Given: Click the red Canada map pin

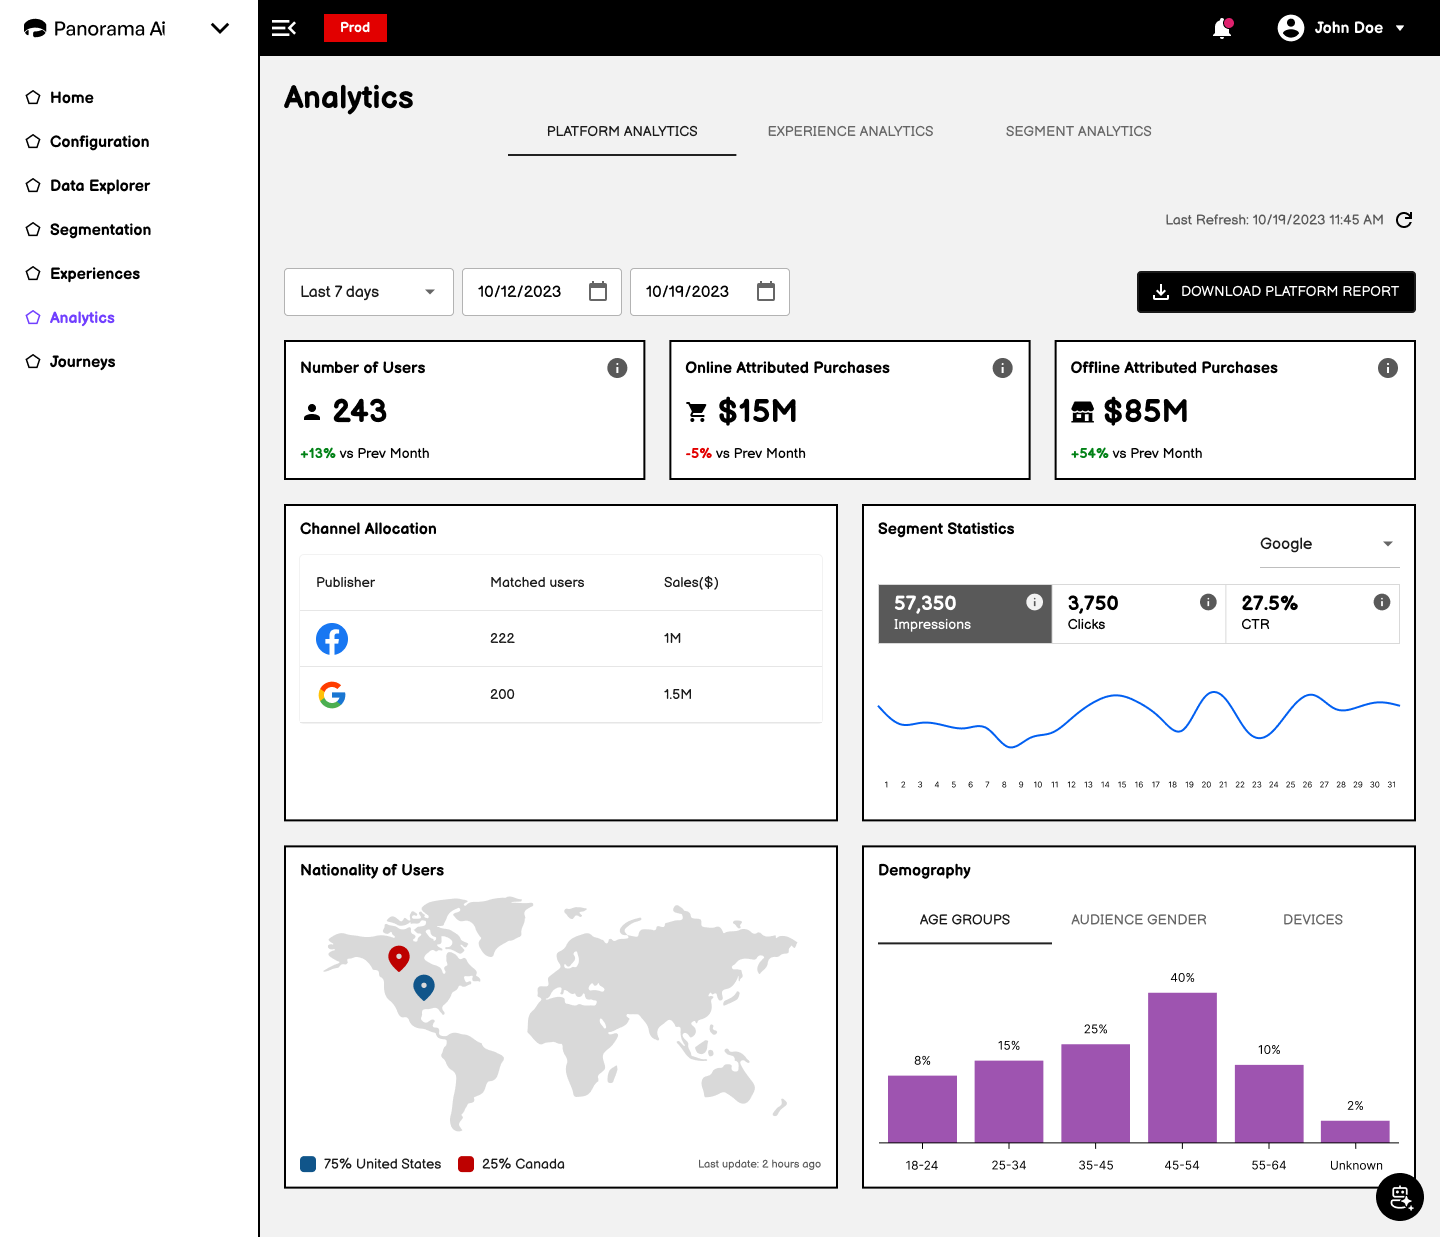Looking at the screenshot, I should coord(399,959).
